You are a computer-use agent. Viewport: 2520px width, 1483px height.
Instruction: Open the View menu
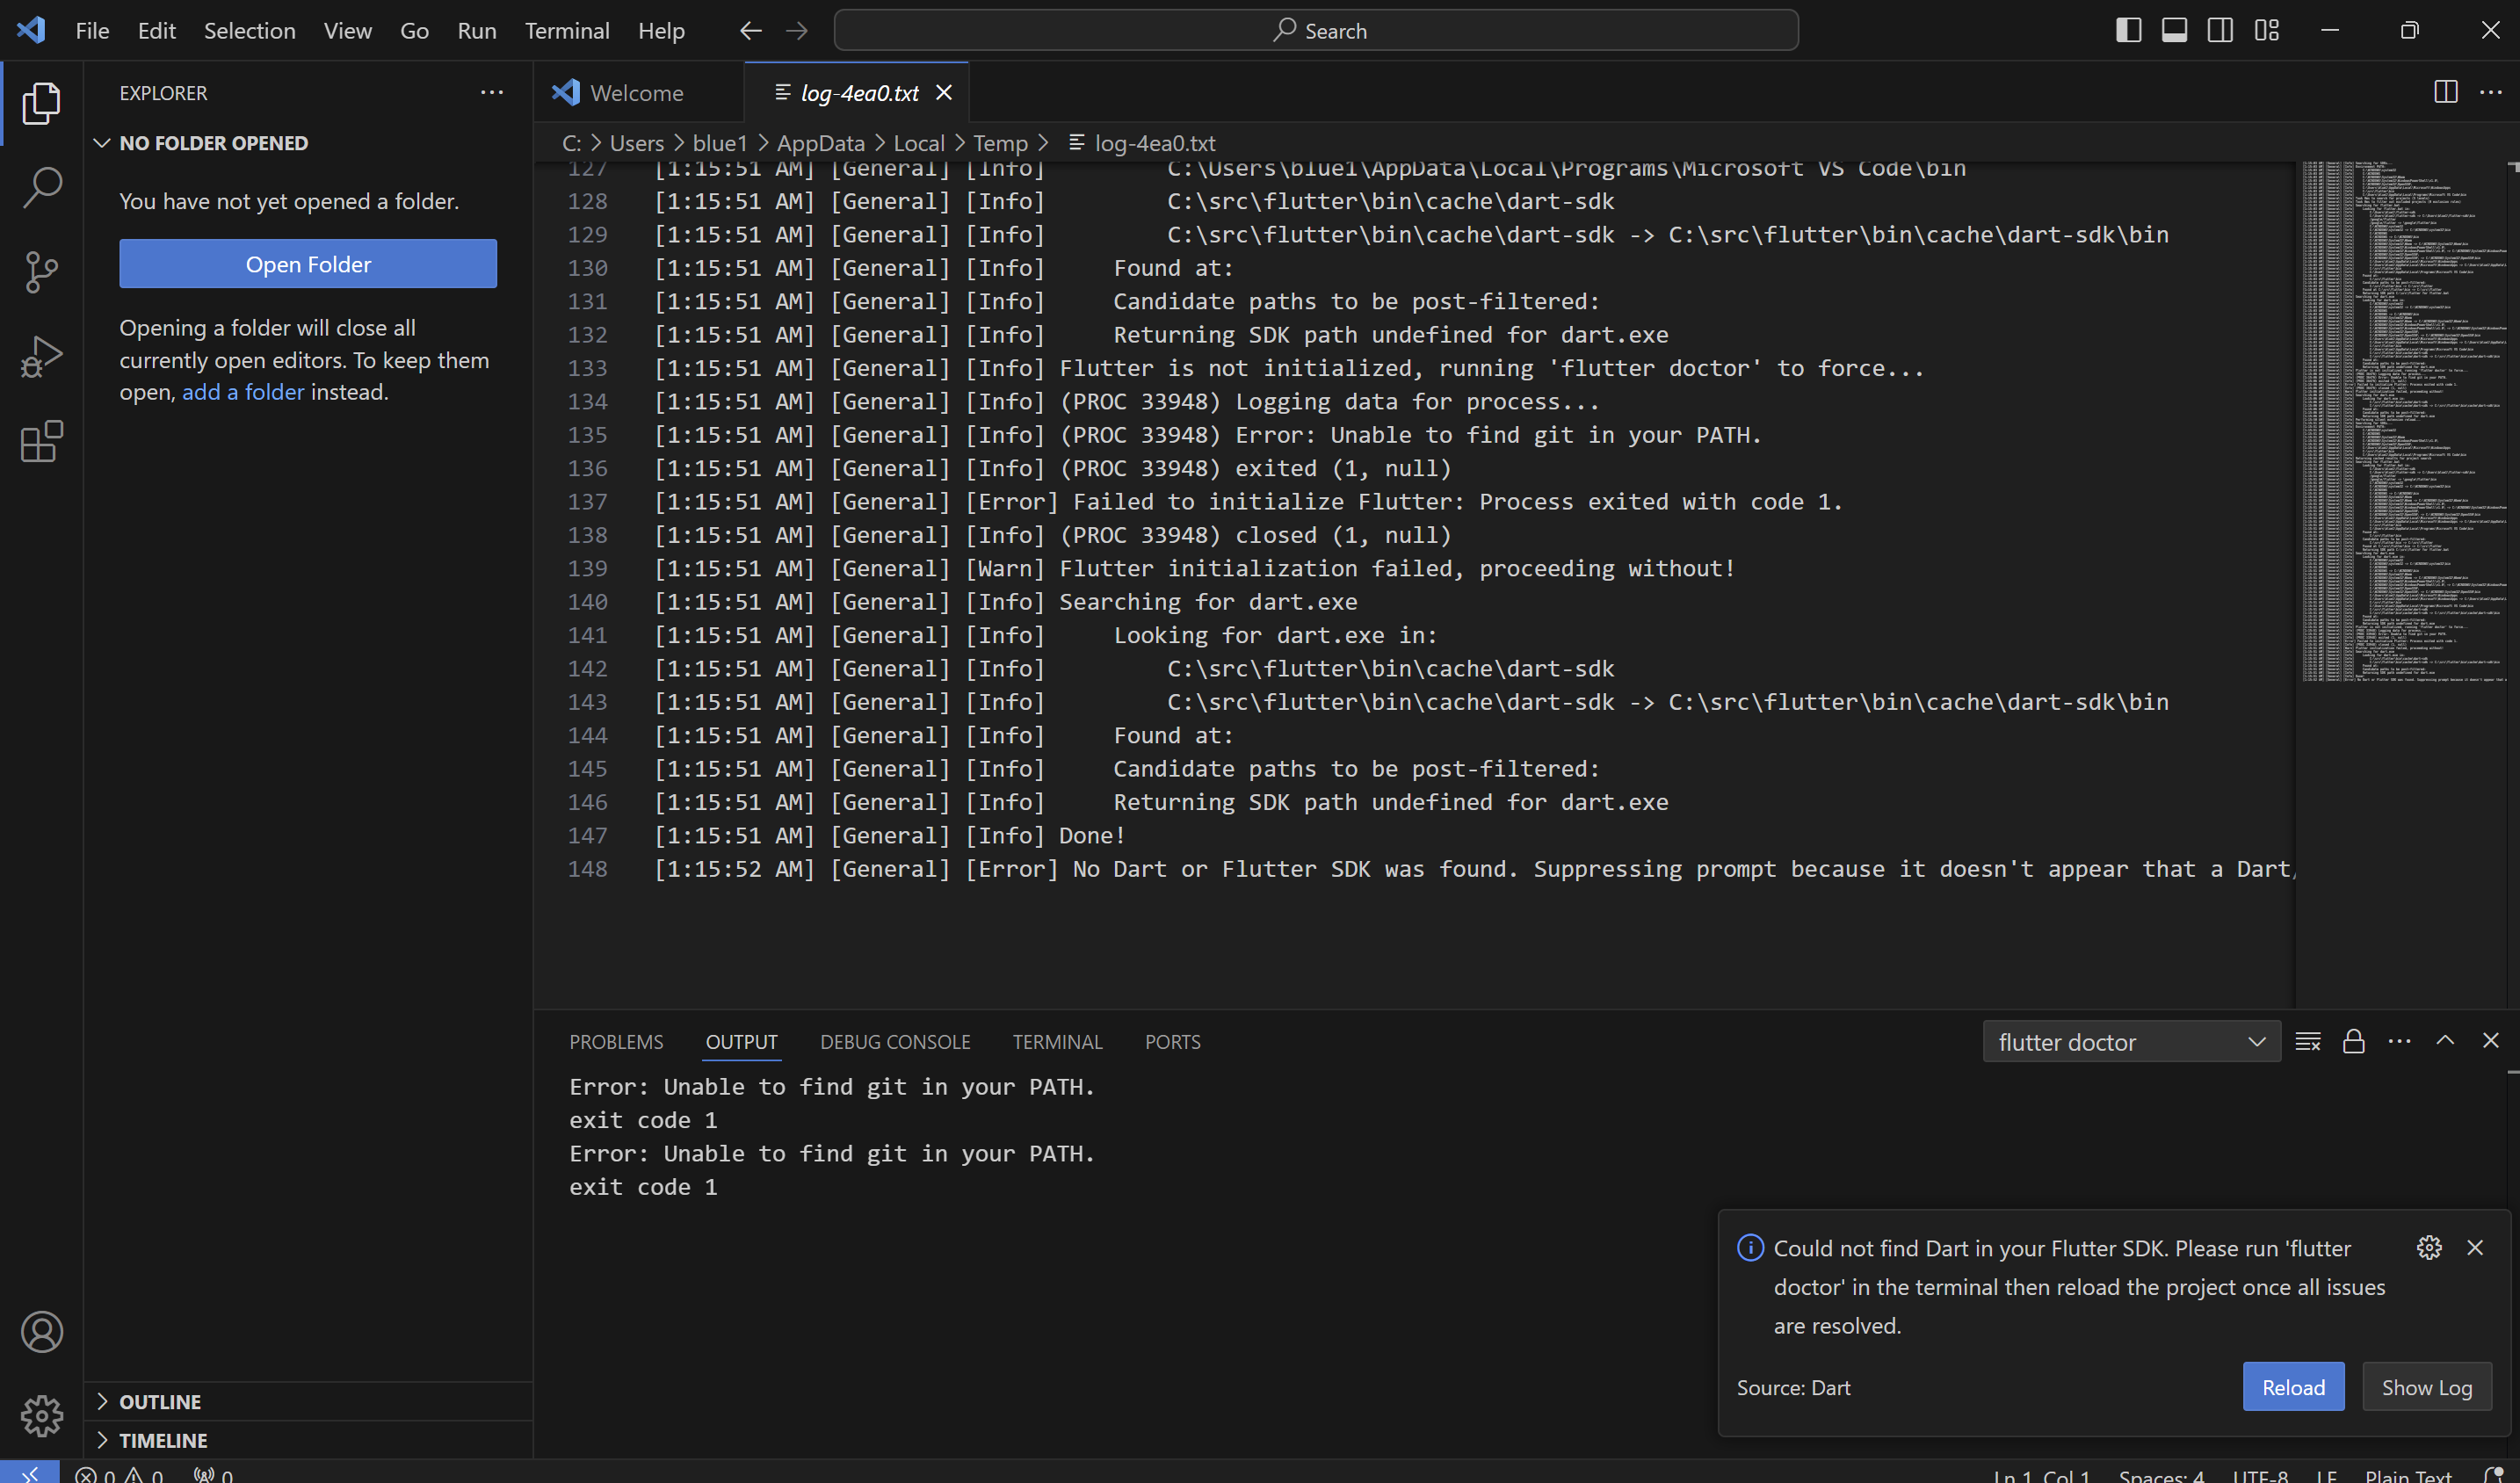(347, 30)
